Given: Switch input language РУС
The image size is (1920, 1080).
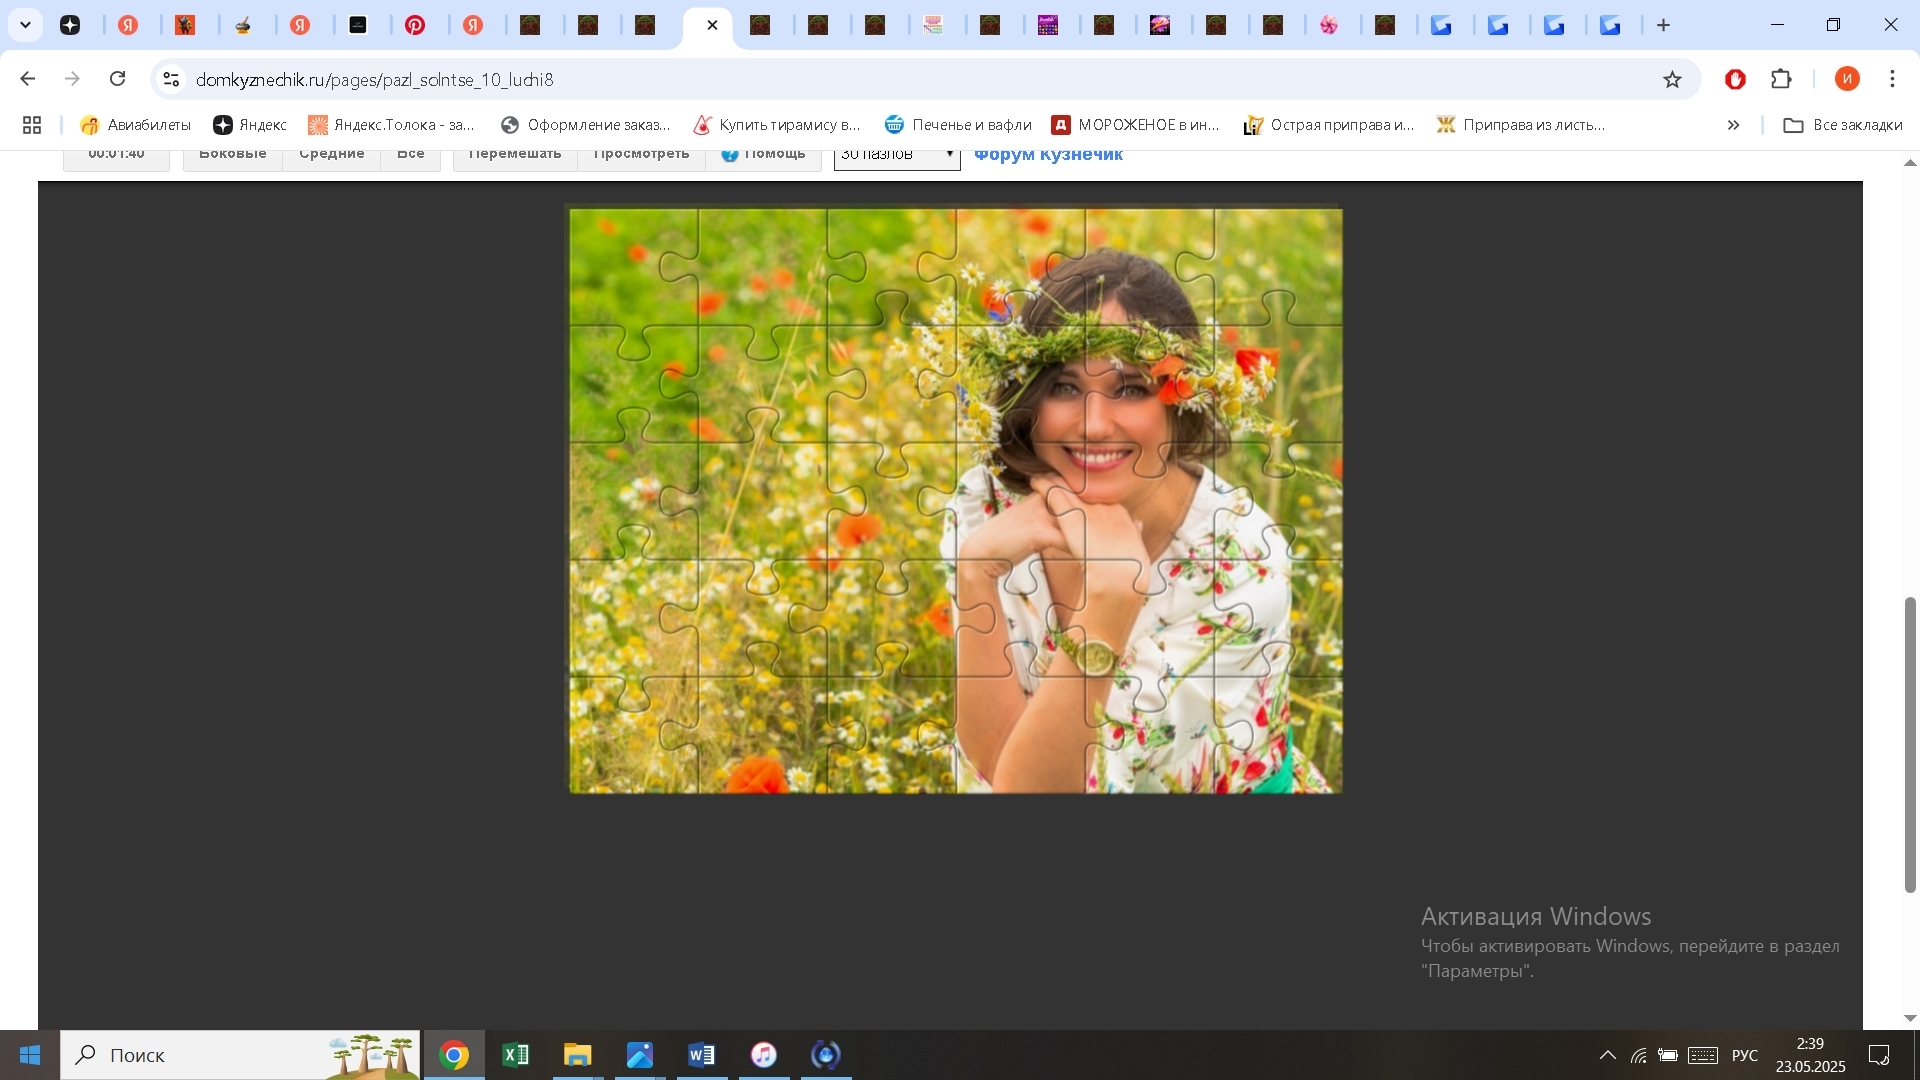Looking at the screenshot, I should tap(1745, 1055).
